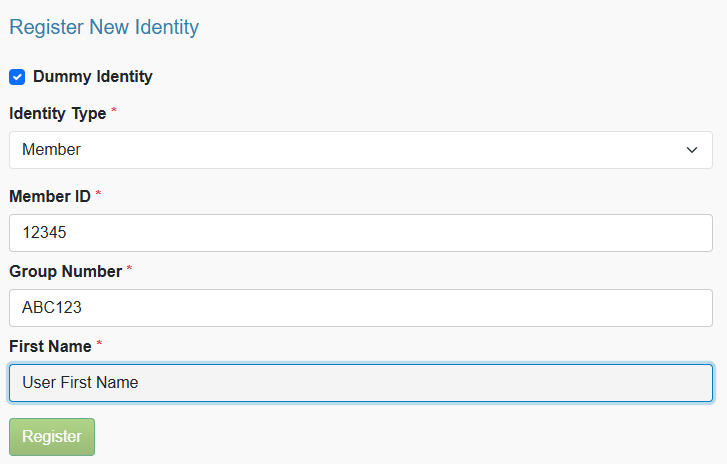The image size is (727, 464).
Task: Click the chevron arrow in Identity Type select
Action: click(691, 150)
